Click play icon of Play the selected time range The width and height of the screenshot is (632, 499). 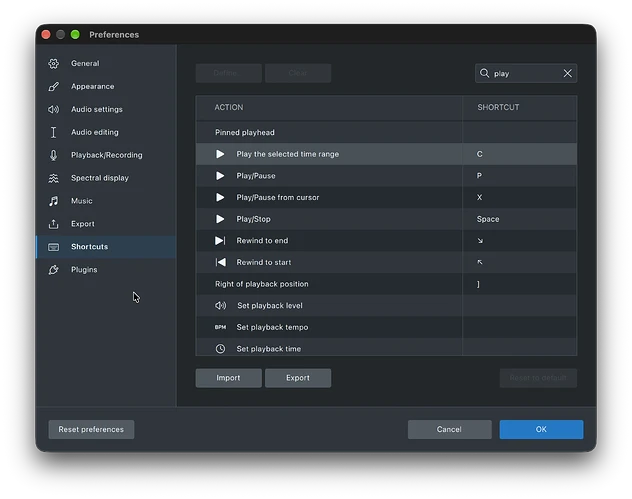pyautogui.click(x=220, y=154)
